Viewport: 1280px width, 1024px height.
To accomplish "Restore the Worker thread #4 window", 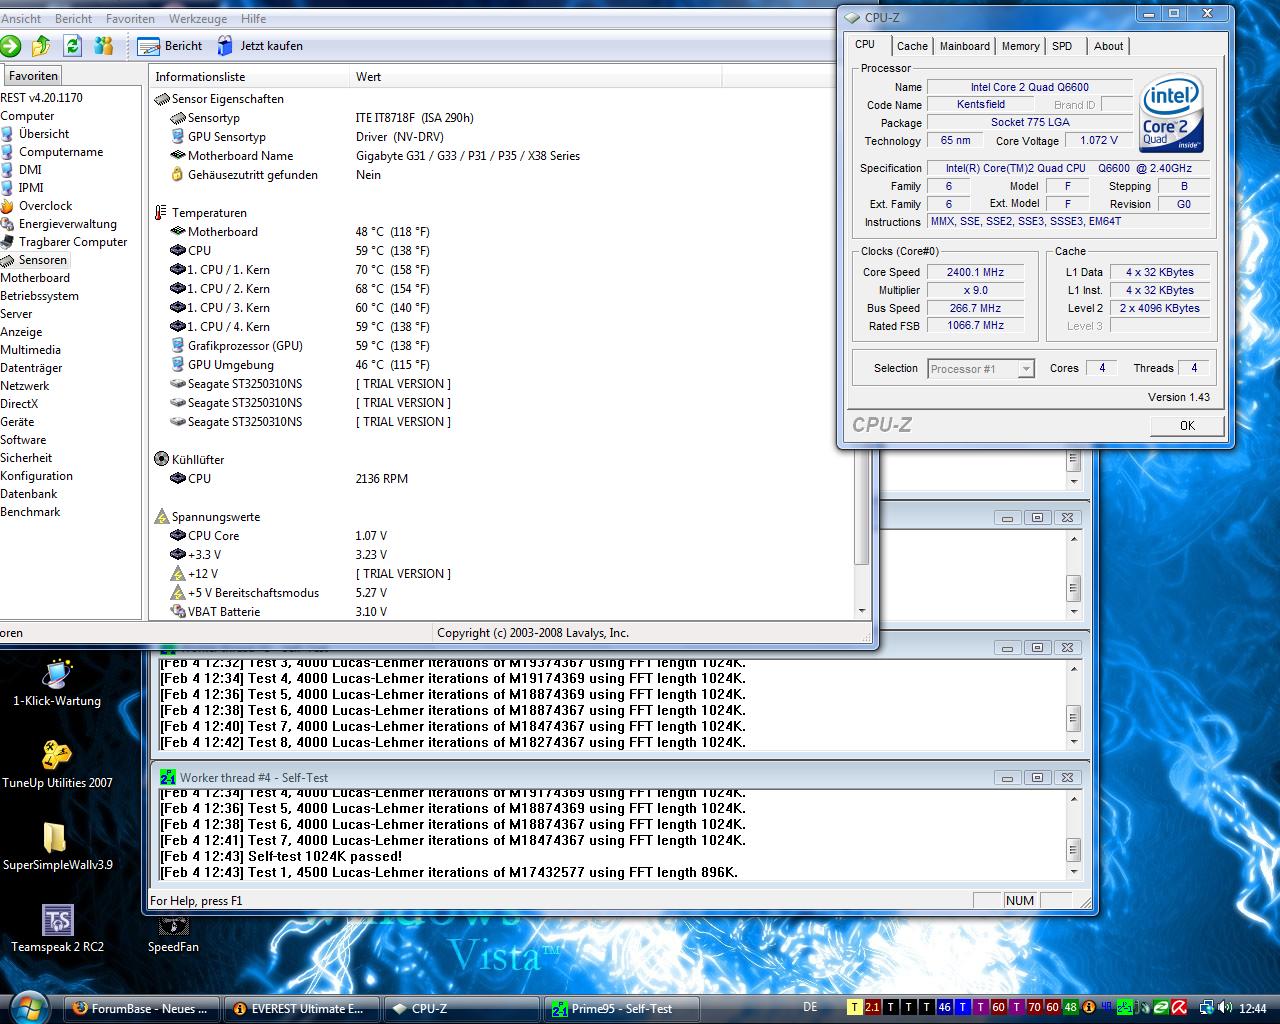I will pyautogui.click(x=1037, y=777).
